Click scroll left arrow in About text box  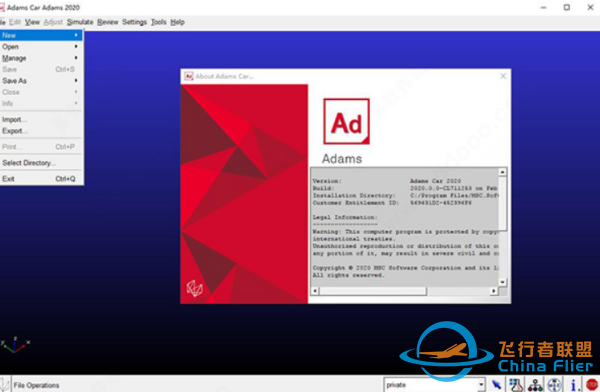[x=315, y=291]
